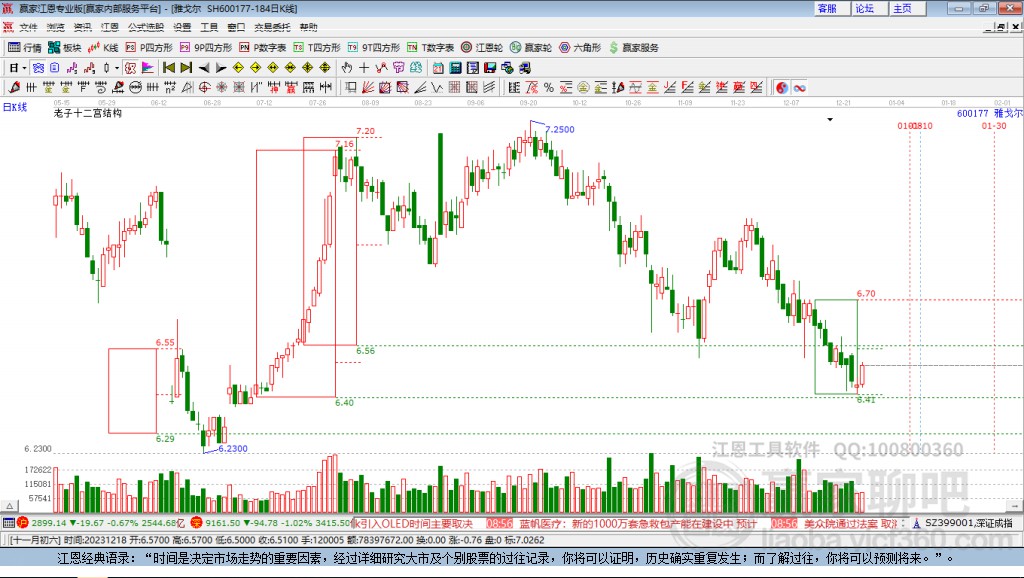Click the 深 index badge in status bar
The width and height of the screenshot is (1024, 578).
(x=197, y=522)
